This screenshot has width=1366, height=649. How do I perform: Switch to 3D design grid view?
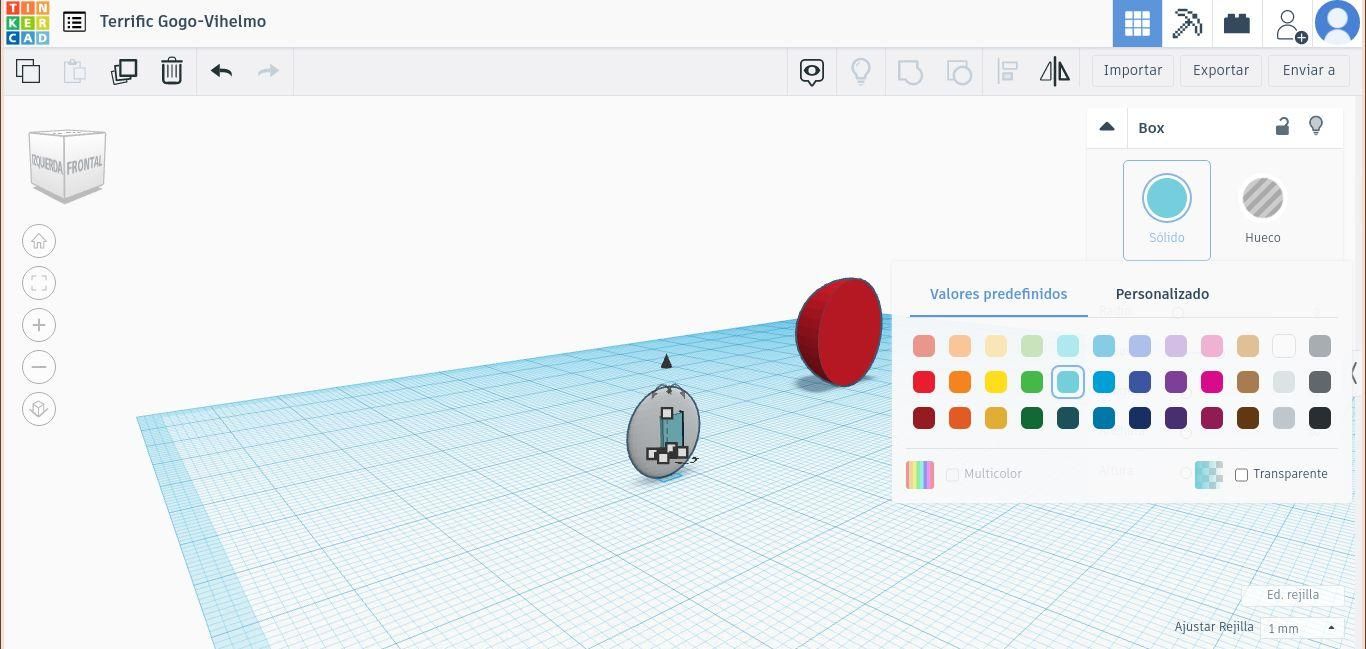[1137, 23]
